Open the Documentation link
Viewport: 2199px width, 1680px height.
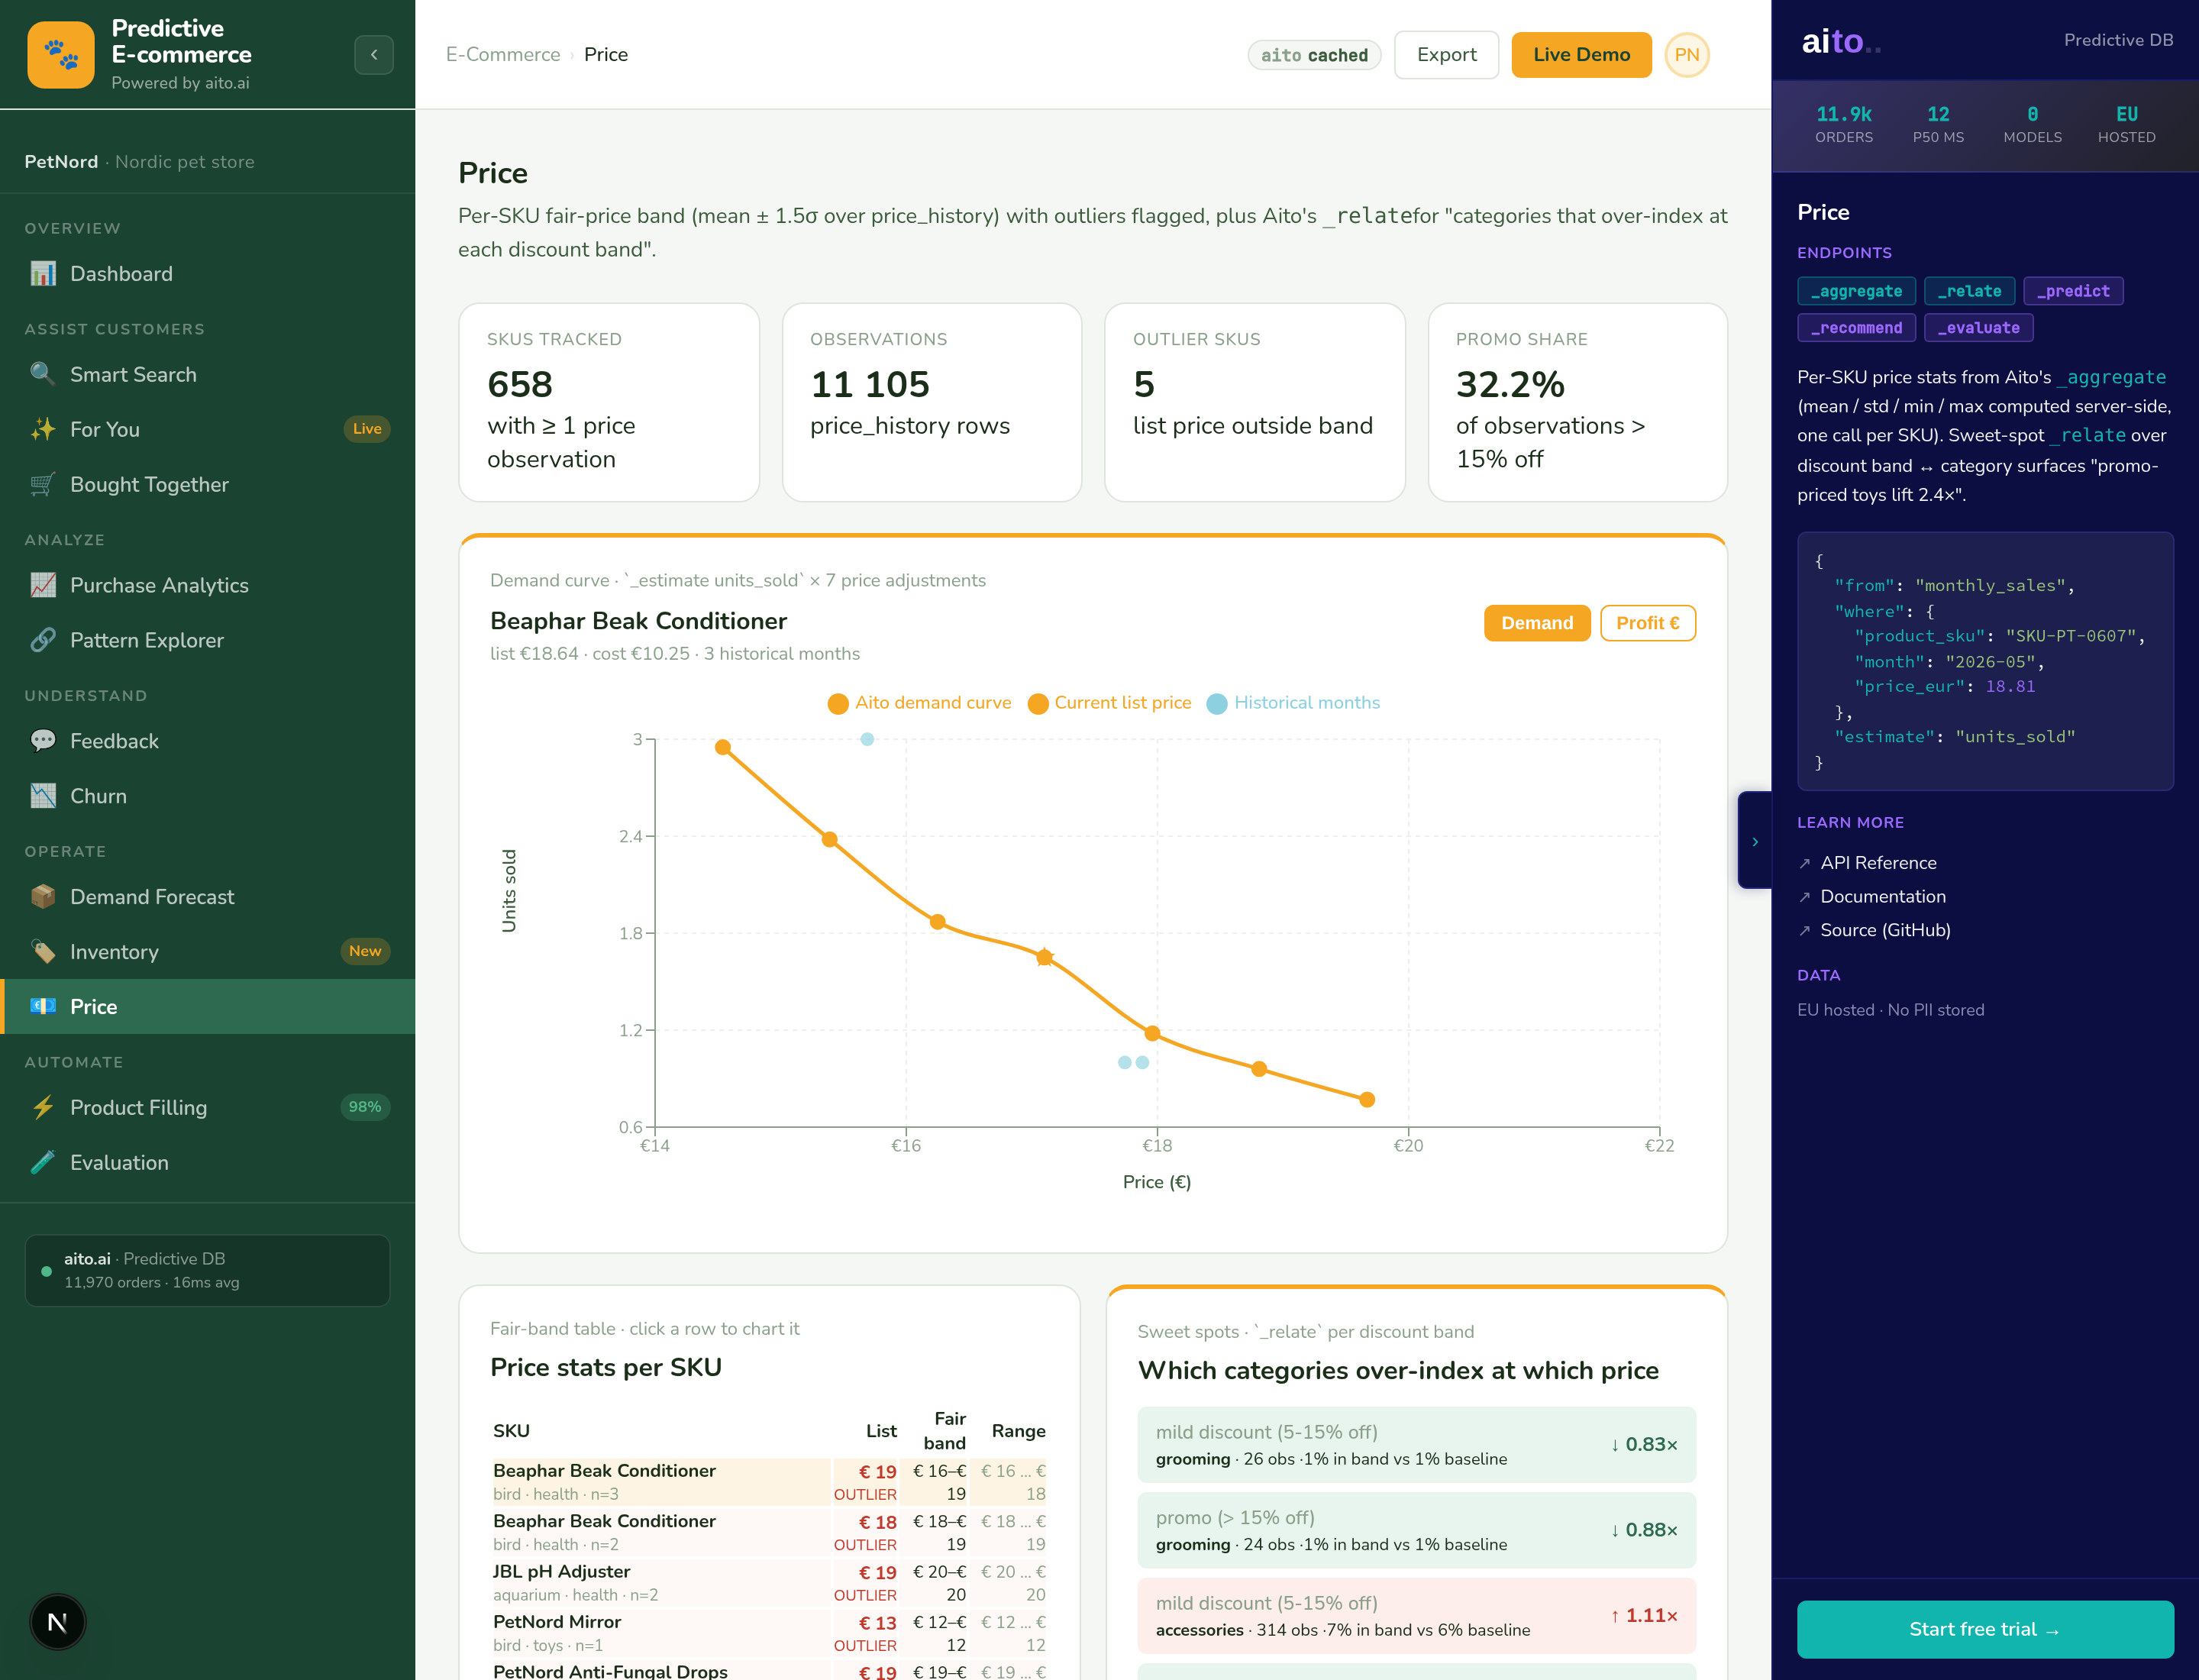tap(1883, 897)
